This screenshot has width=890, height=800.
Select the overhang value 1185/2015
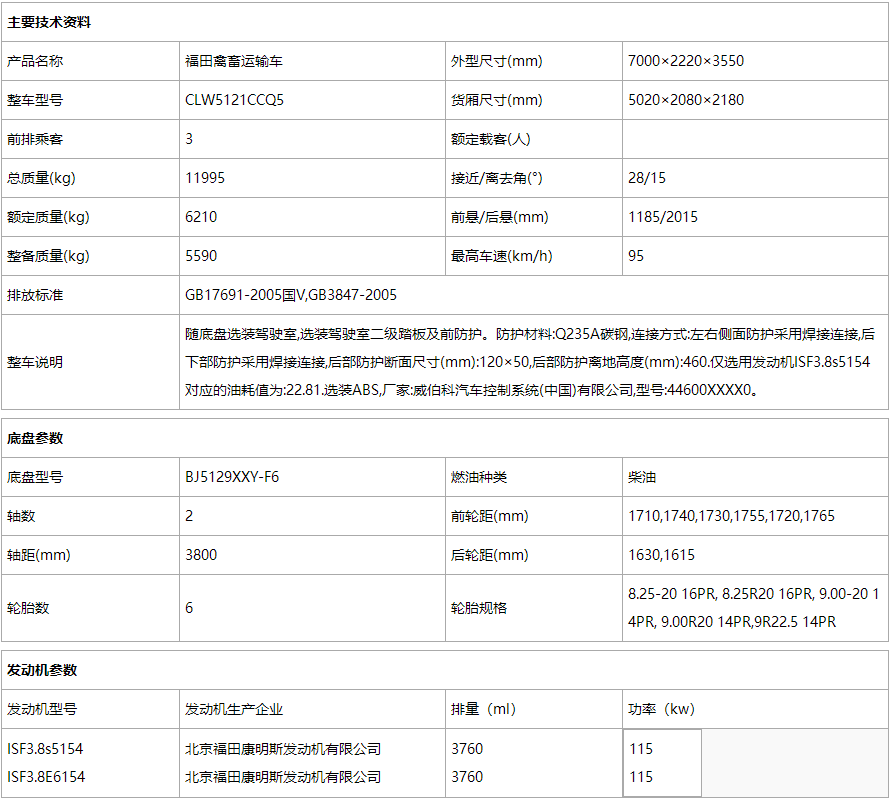pos(662,217)
